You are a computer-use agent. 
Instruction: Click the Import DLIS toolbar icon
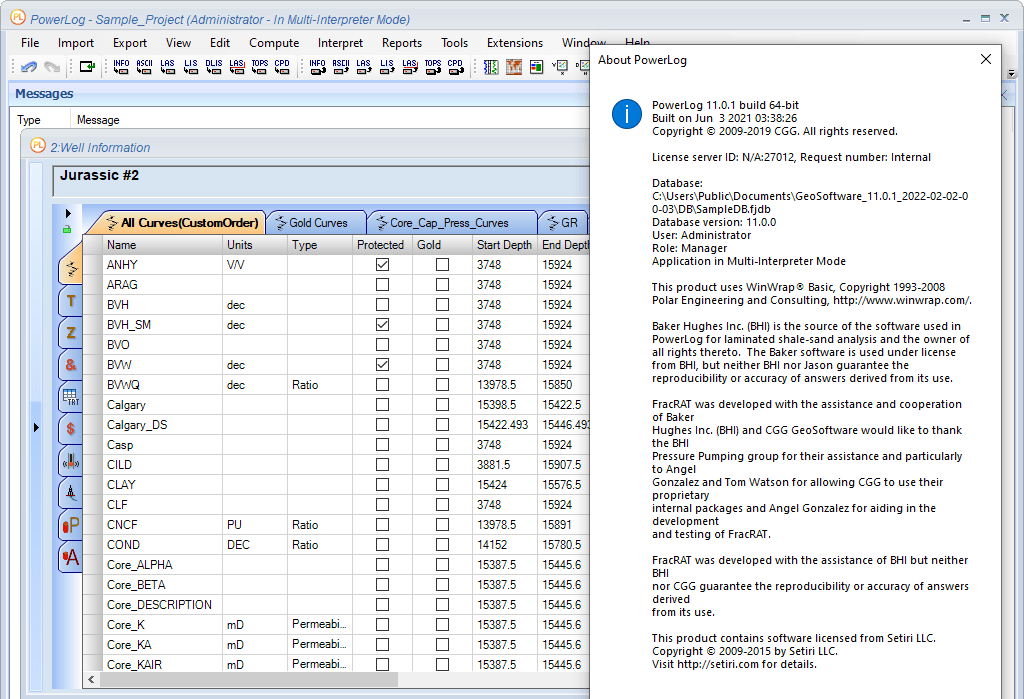pyautogui.click(x=214, y=67)
